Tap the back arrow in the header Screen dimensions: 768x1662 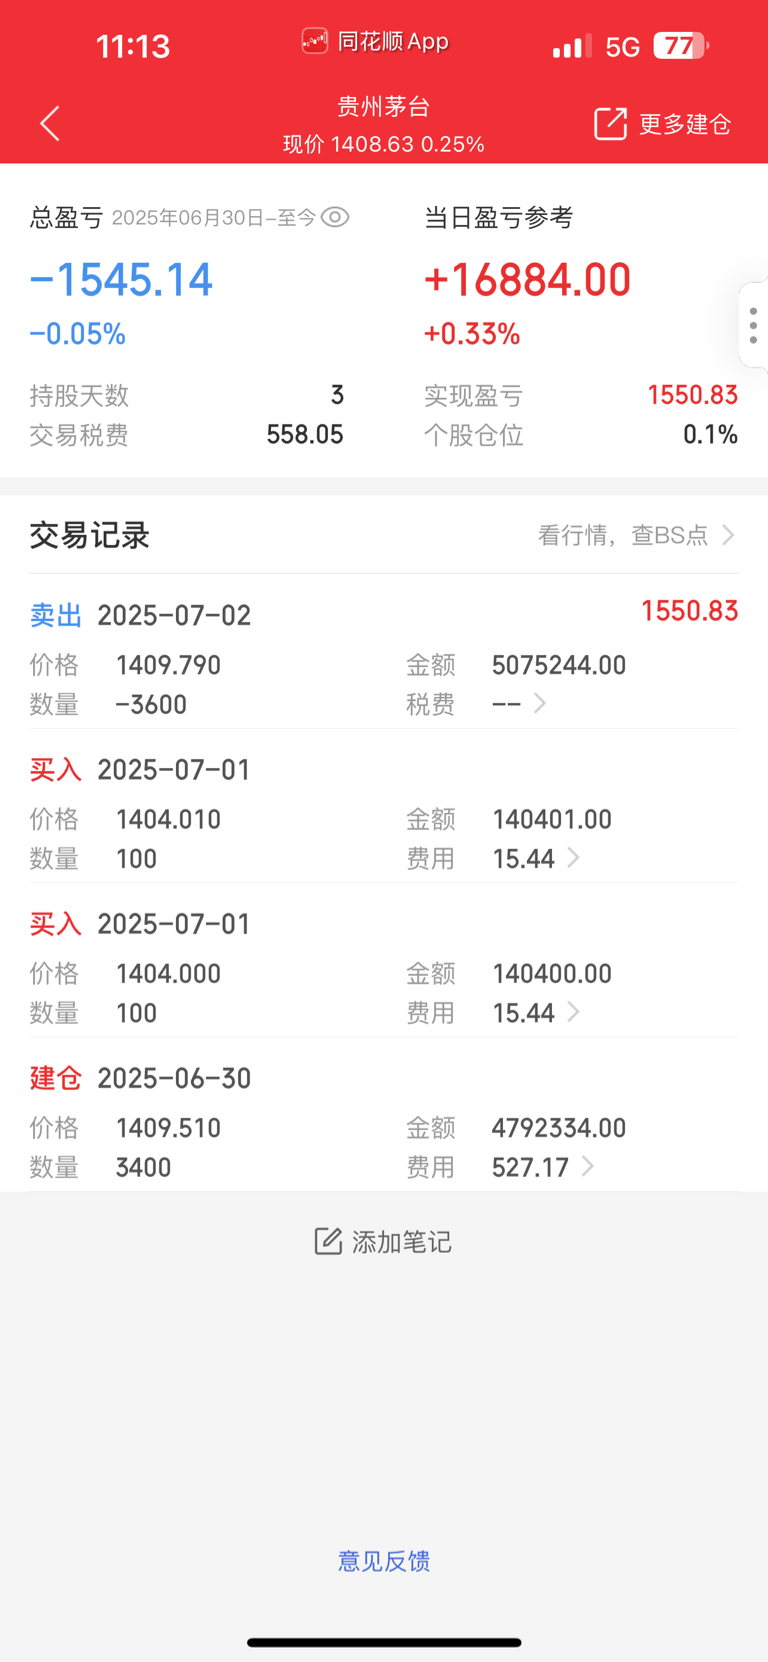pos(50,123)
